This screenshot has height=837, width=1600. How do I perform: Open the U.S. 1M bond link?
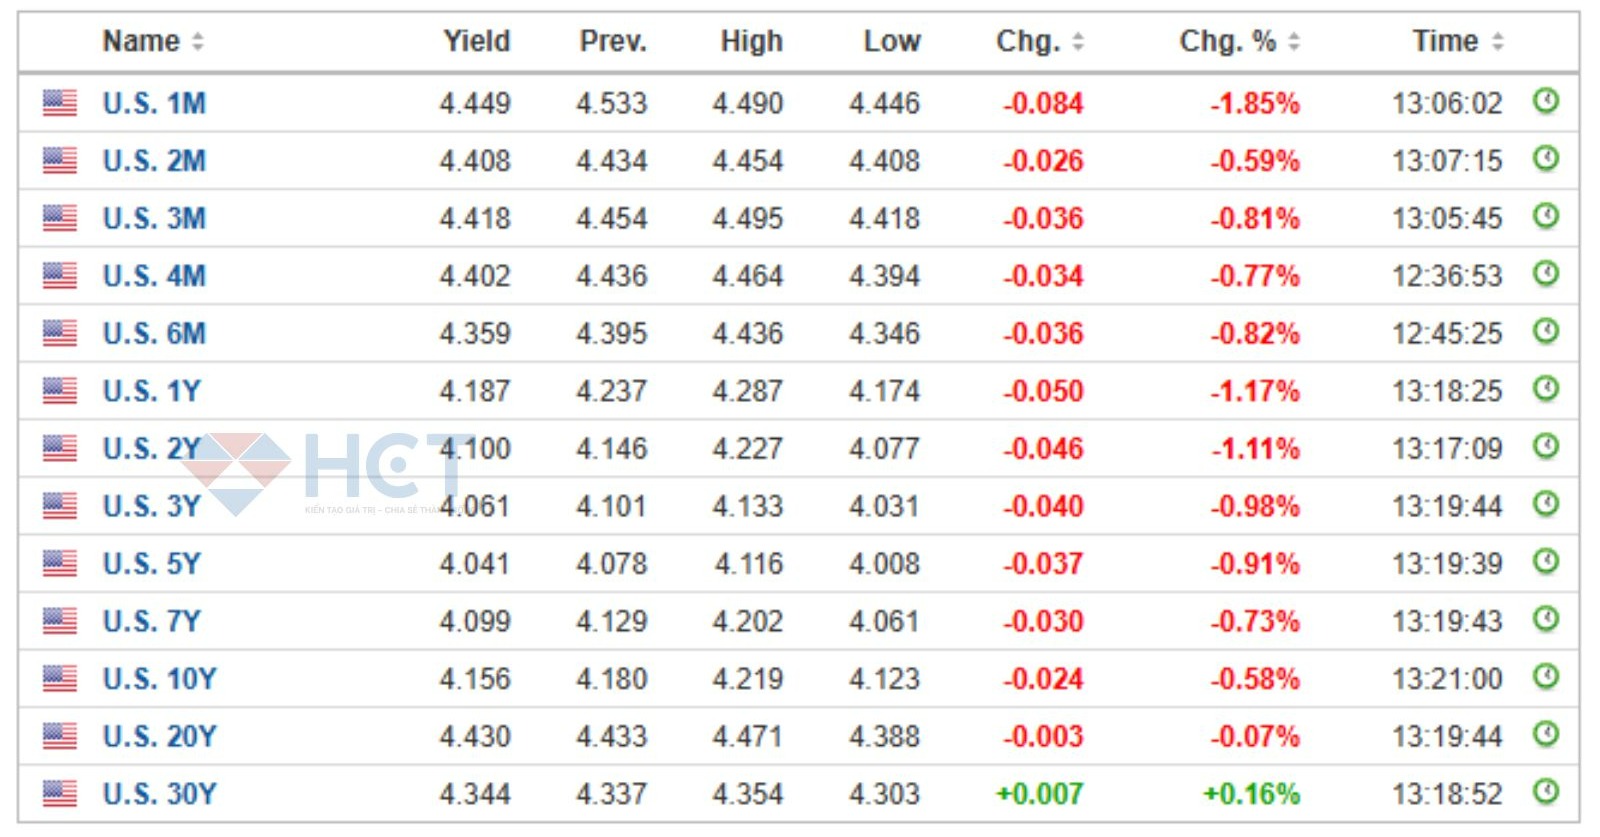click(x=154, y=103)
